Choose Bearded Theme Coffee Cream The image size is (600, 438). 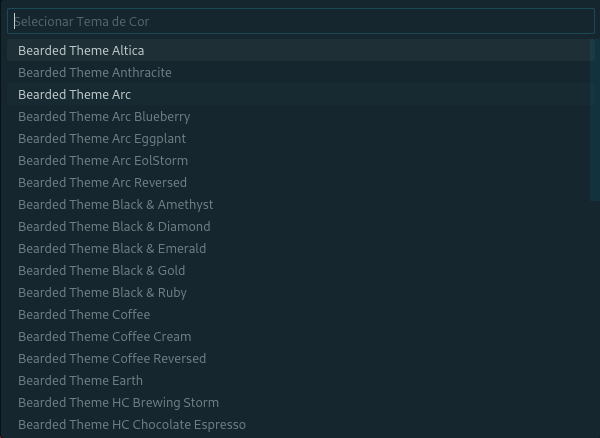click(104, 336)
